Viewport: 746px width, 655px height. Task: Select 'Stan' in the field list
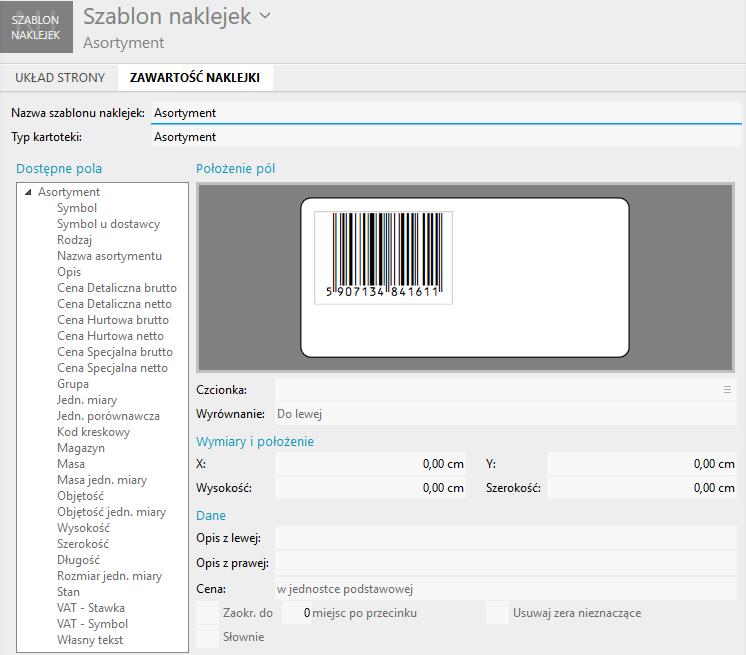tap(69, 592)
